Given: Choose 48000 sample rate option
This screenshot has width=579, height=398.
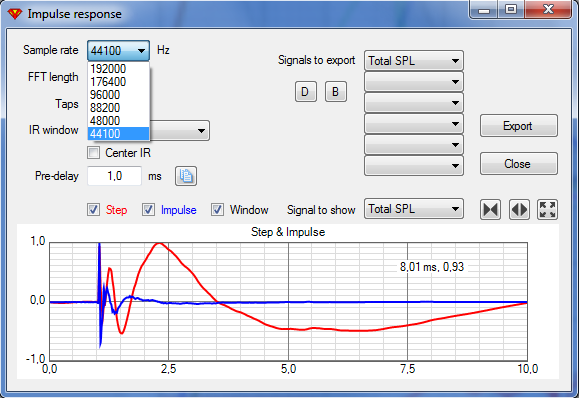Looking at the screenshot, I should click(x=119, y=121).
